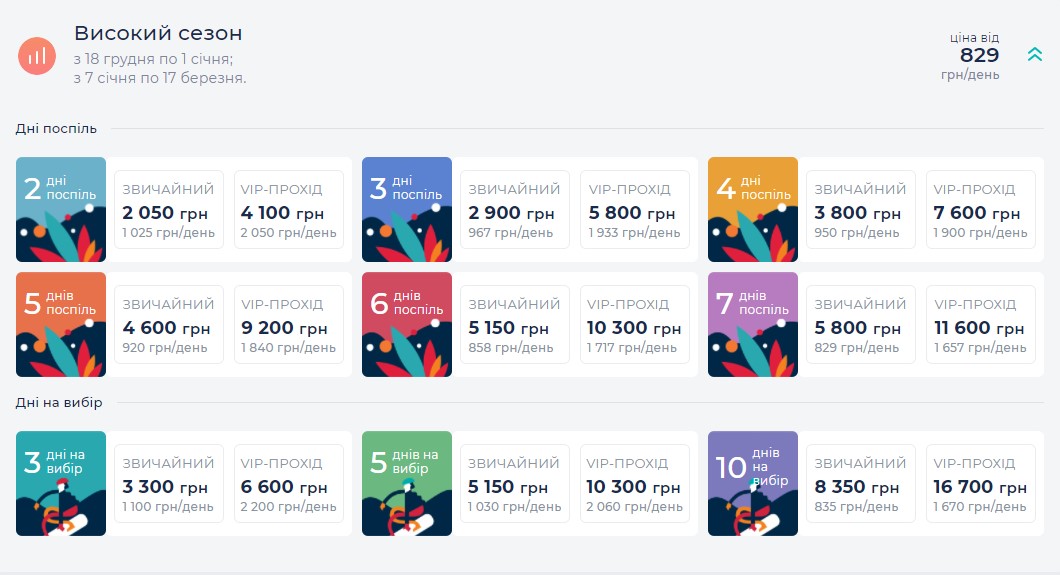Select the 2 дні поспіль pass thumbnail
Image resolution: width=1060 pixels, height=575 pixels.
[x=61, y=209]
